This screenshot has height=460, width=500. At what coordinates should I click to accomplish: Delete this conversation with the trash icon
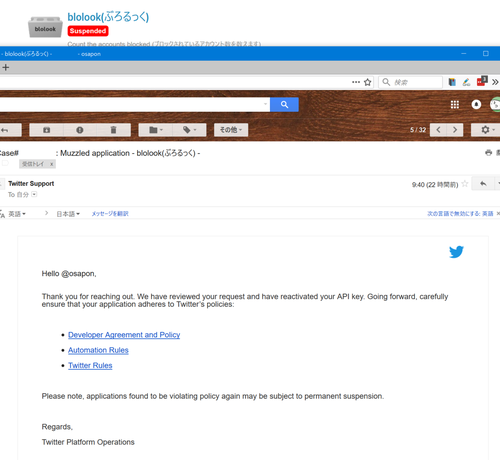pyautogui.click(x=113, y=130)
